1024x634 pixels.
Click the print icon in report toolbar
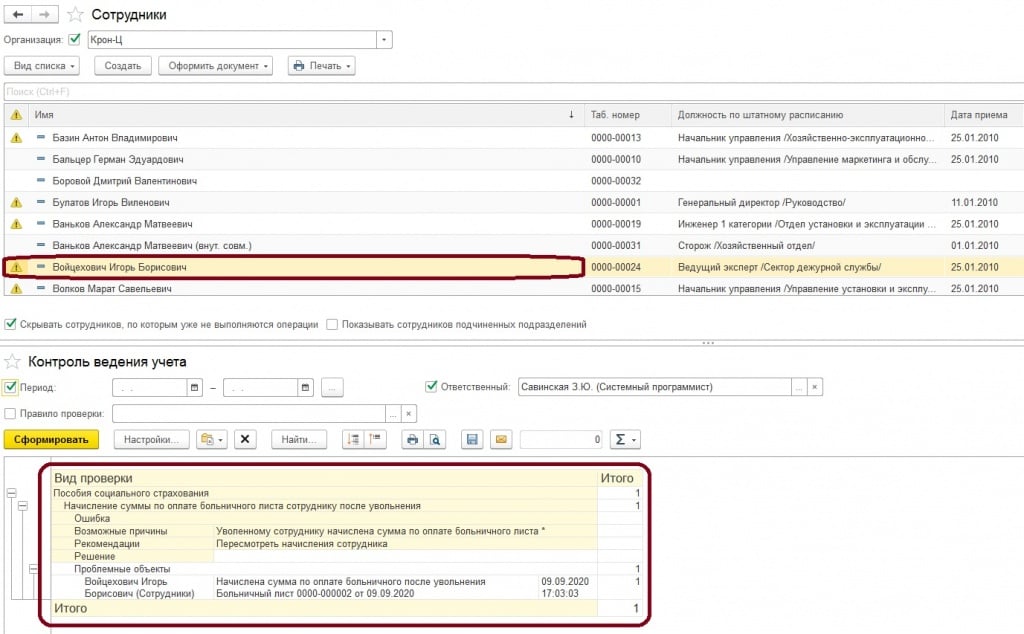pyautogui.click(x=412, y=439)
